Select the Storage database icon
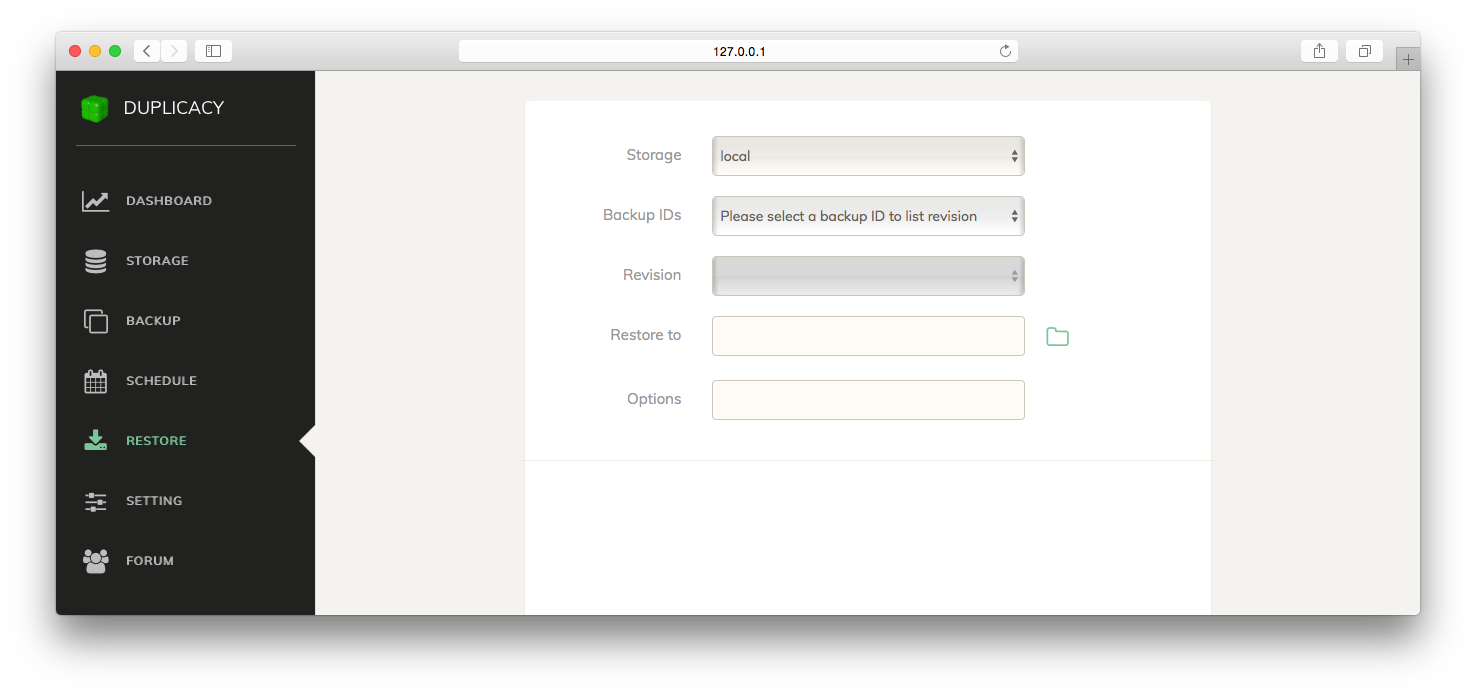Screen dimensions: 1476x695 (96, 261)
